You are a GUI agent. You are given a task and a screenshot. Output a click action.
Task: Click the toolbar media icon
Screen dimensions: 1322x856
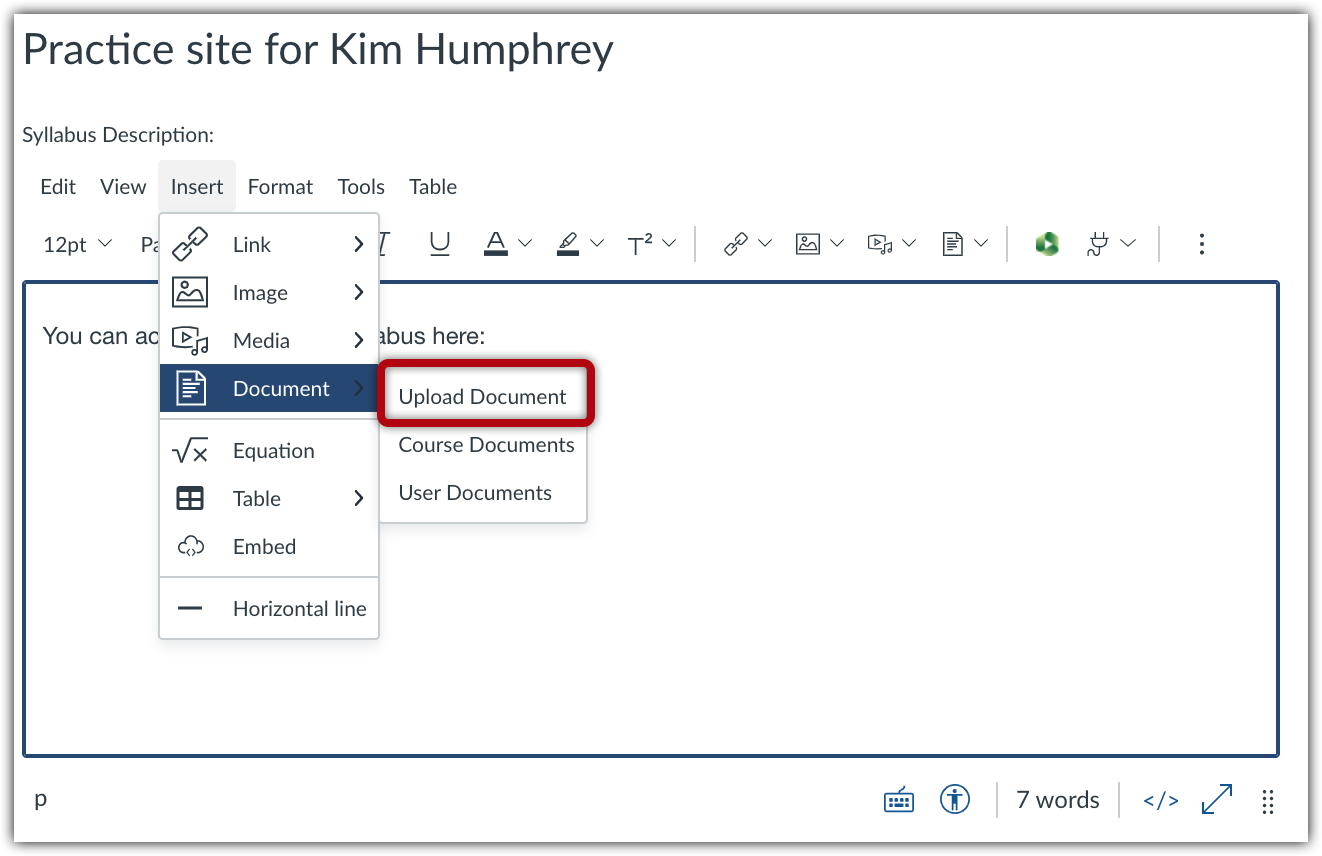coord(880,244)
